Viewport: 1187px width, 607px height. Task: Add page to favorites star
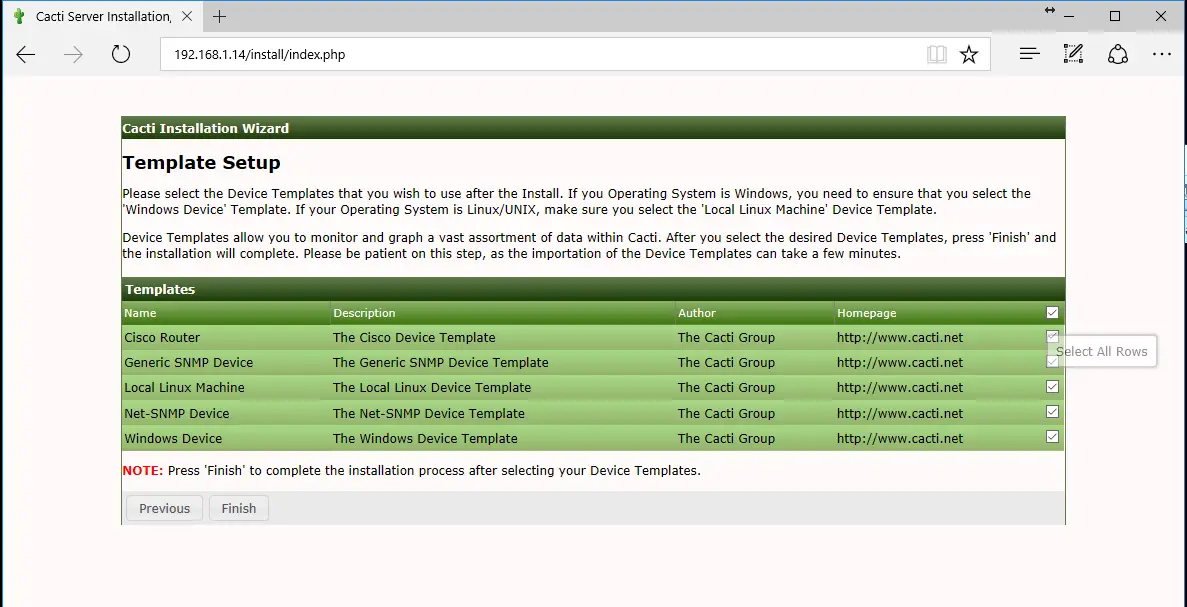[x=968, y=54]
